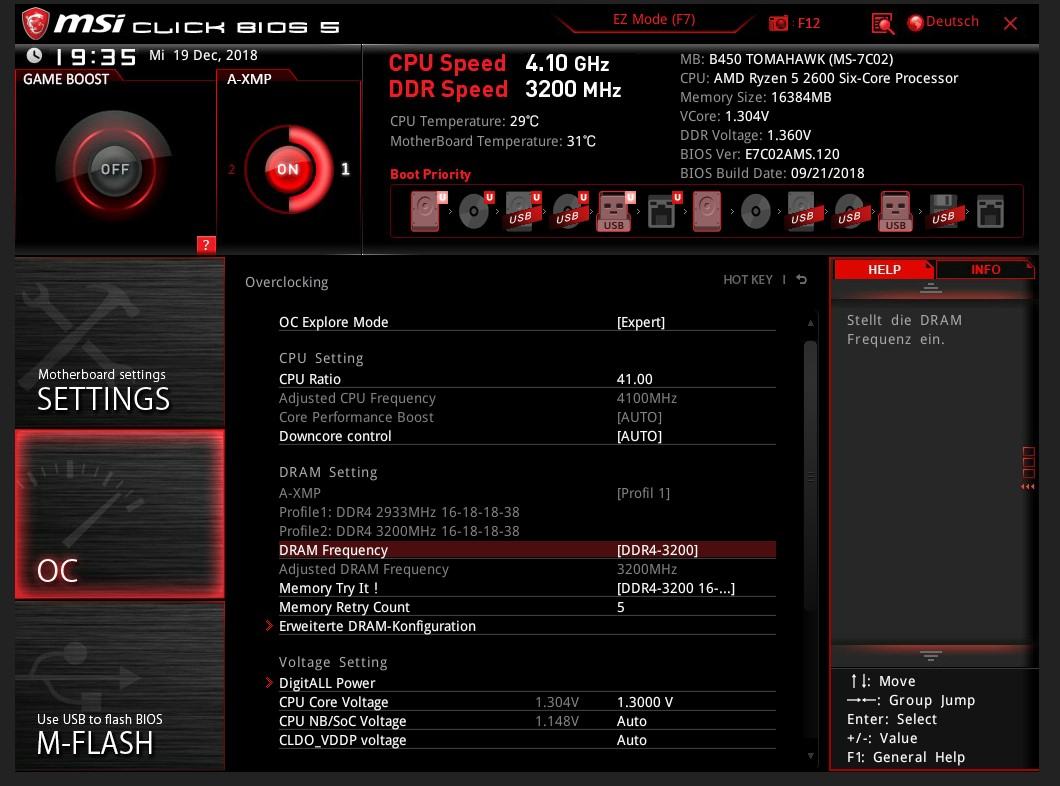Select the legacy USB hard disk boot icon
1060x786 pixels.
[x=802, y=212]
